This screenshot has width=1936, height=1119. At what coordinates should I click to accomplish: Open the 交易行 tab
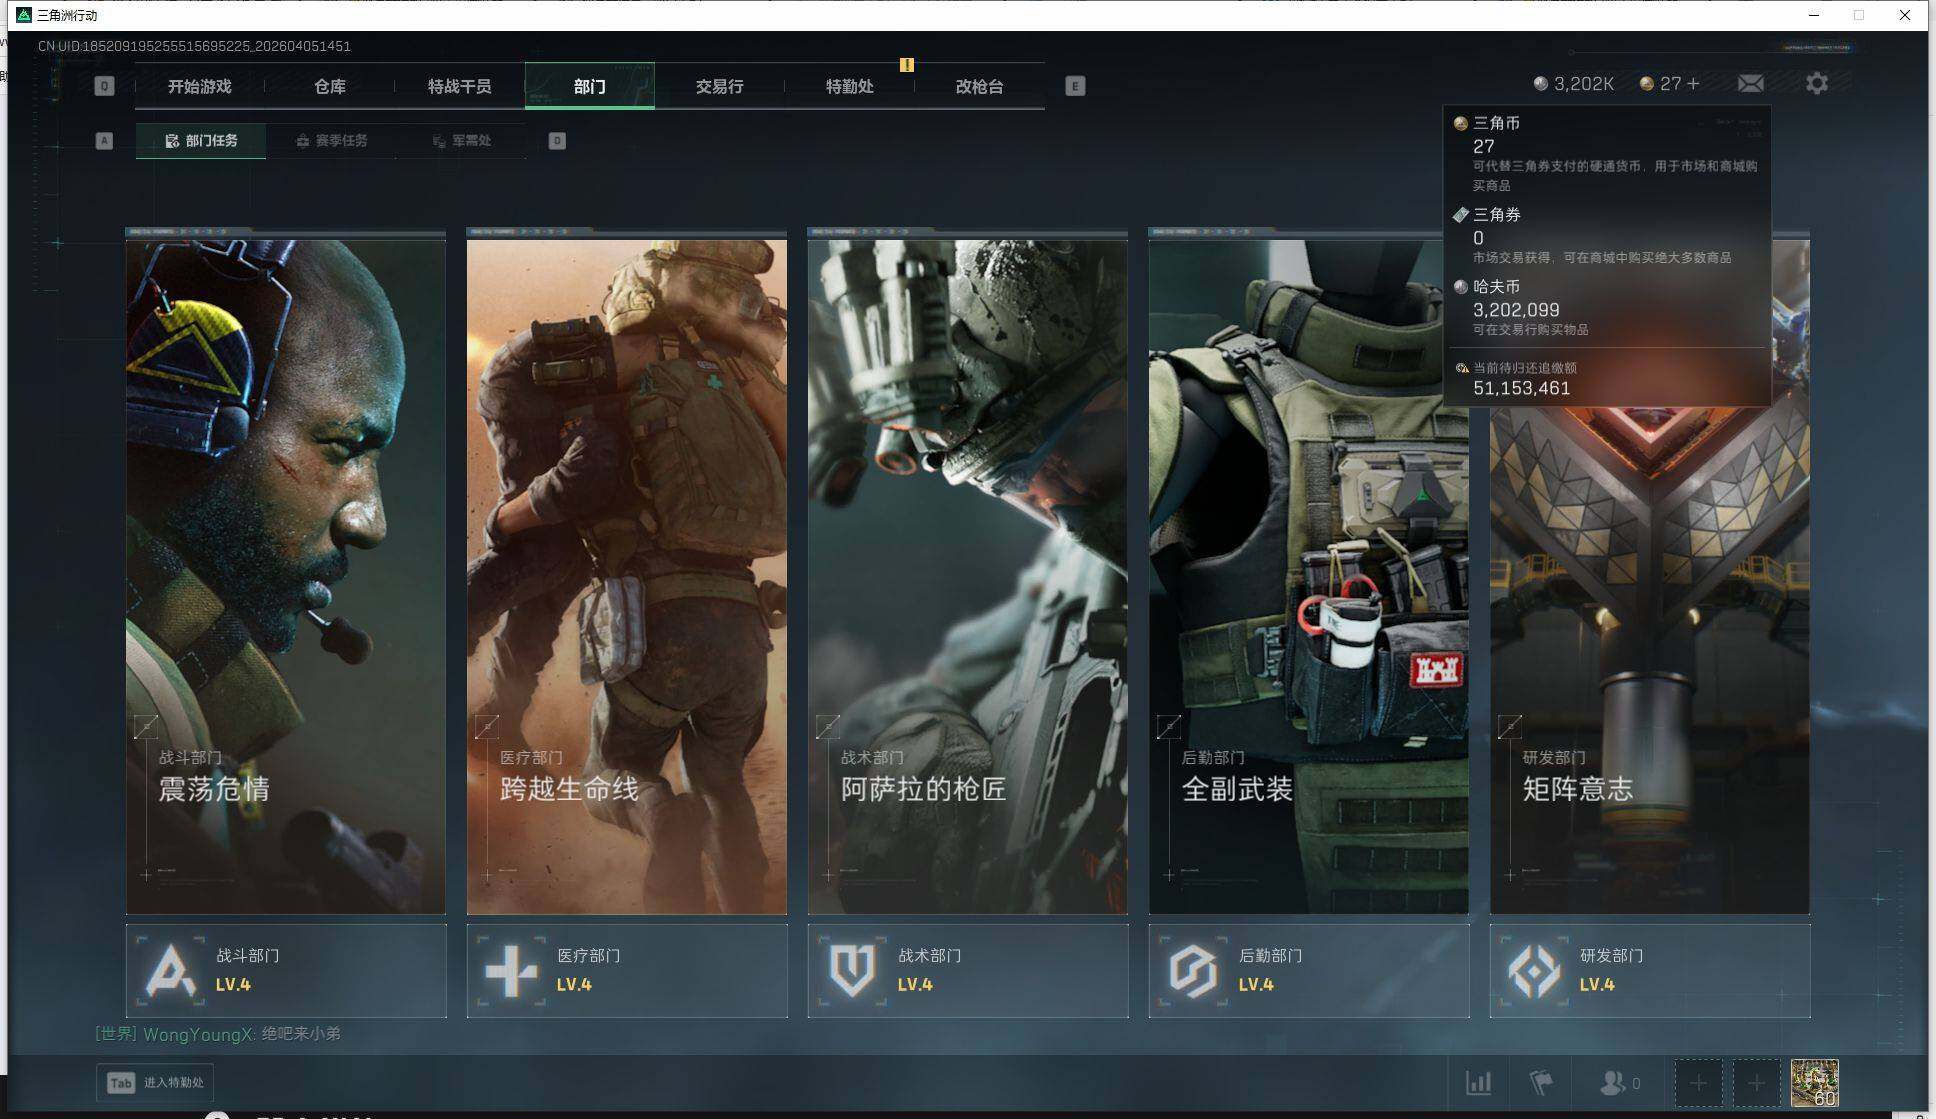(x=720, y=87)
